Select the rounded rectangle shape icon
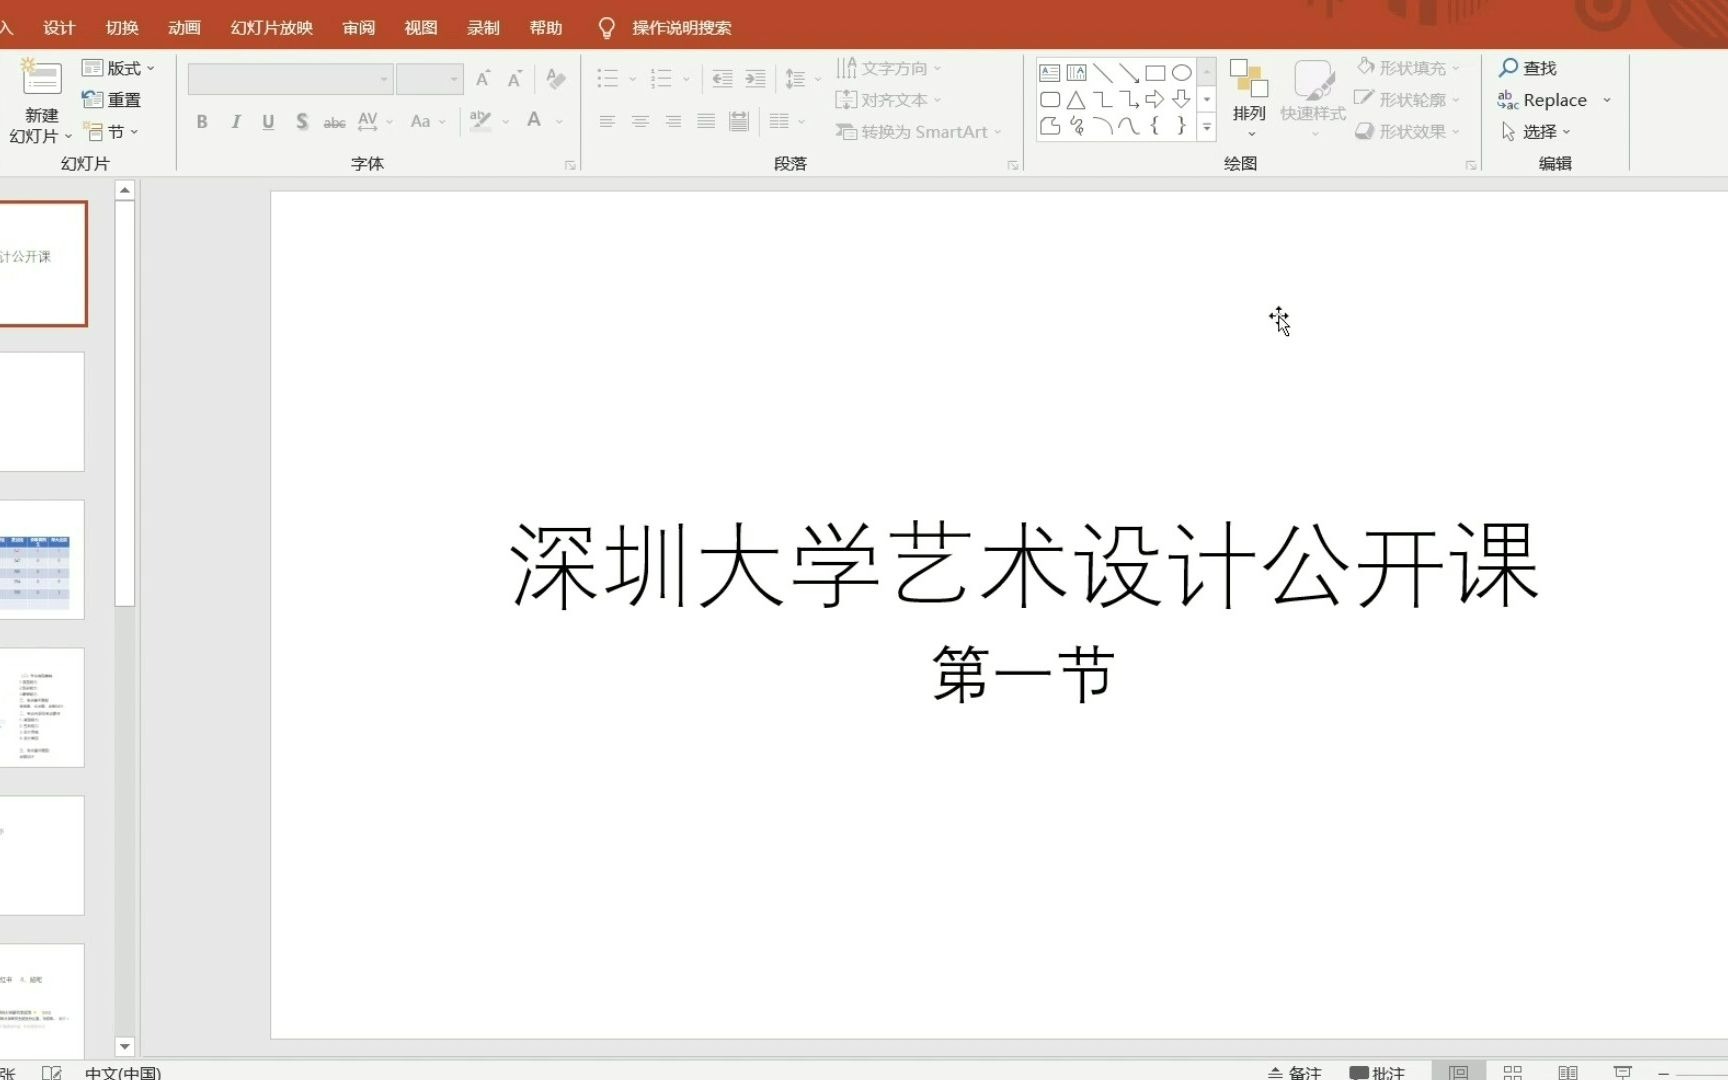1728x1080 pixels. coord(1050,99)
